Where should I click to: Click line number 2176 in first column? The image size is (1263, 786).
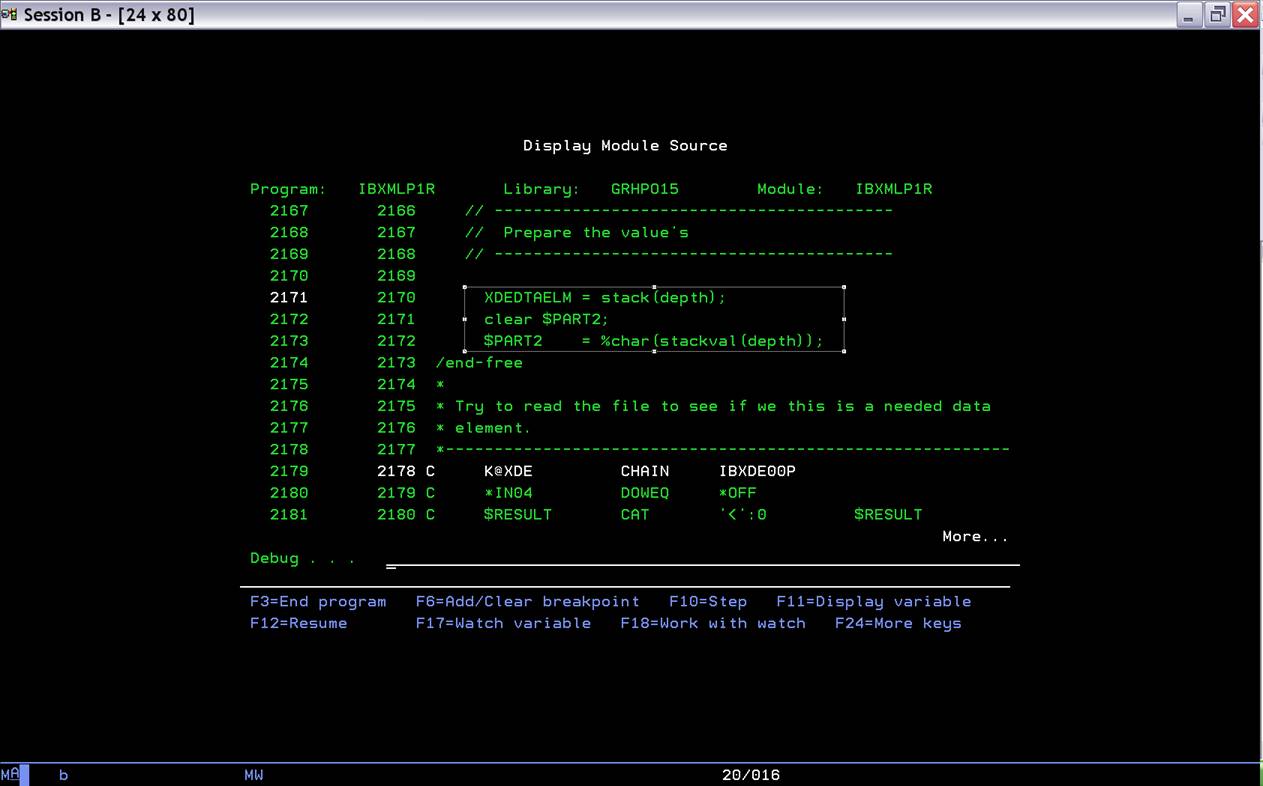click(289, 406)
